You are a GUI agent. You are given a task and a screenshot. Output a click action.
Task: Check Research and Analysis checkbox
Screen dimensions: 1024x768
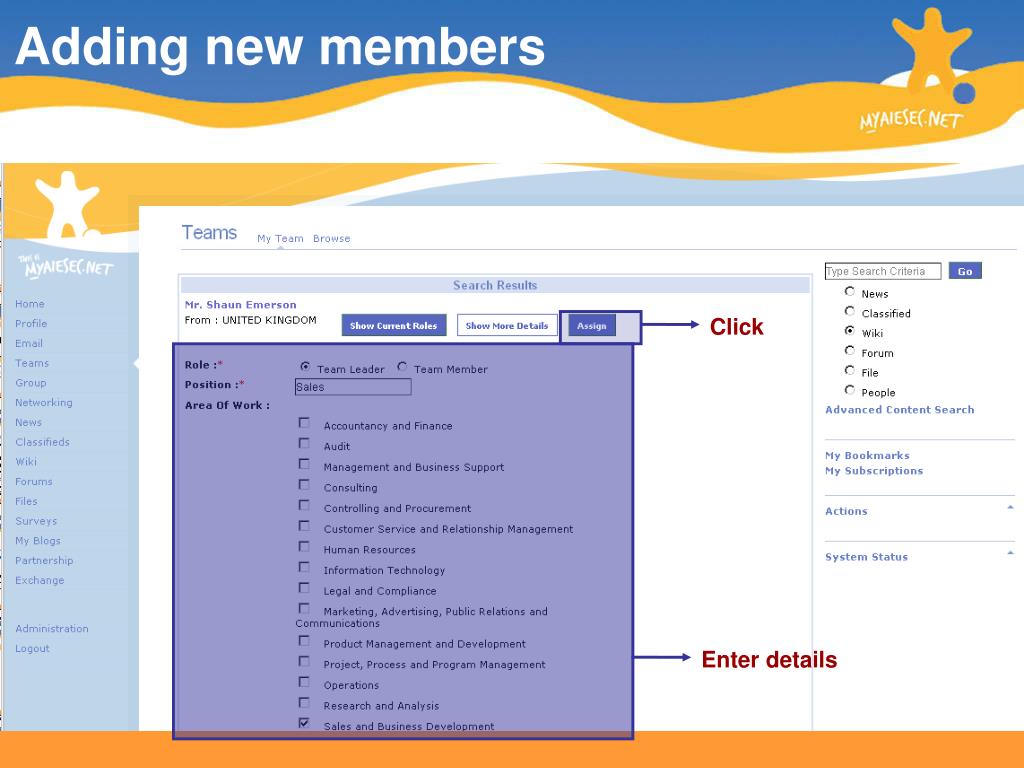[304, 703]
